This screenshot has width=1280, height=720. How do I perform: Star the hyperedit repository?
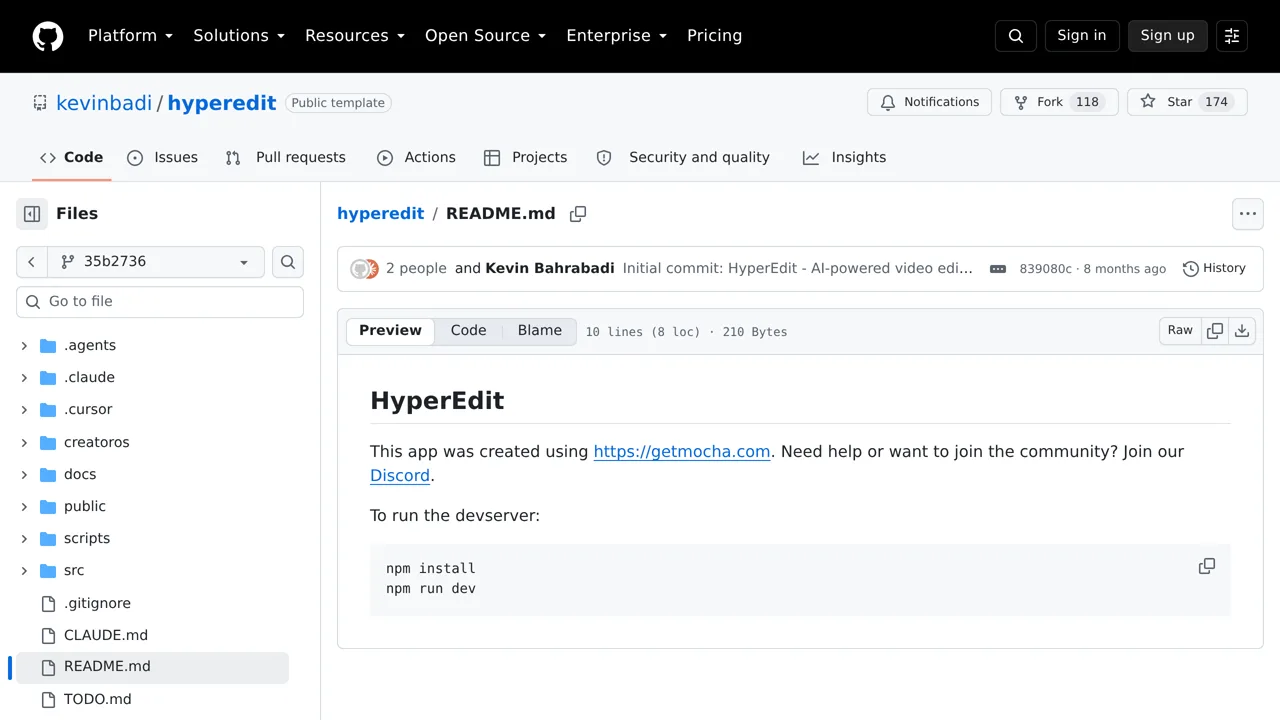[x=1187, y=102]
